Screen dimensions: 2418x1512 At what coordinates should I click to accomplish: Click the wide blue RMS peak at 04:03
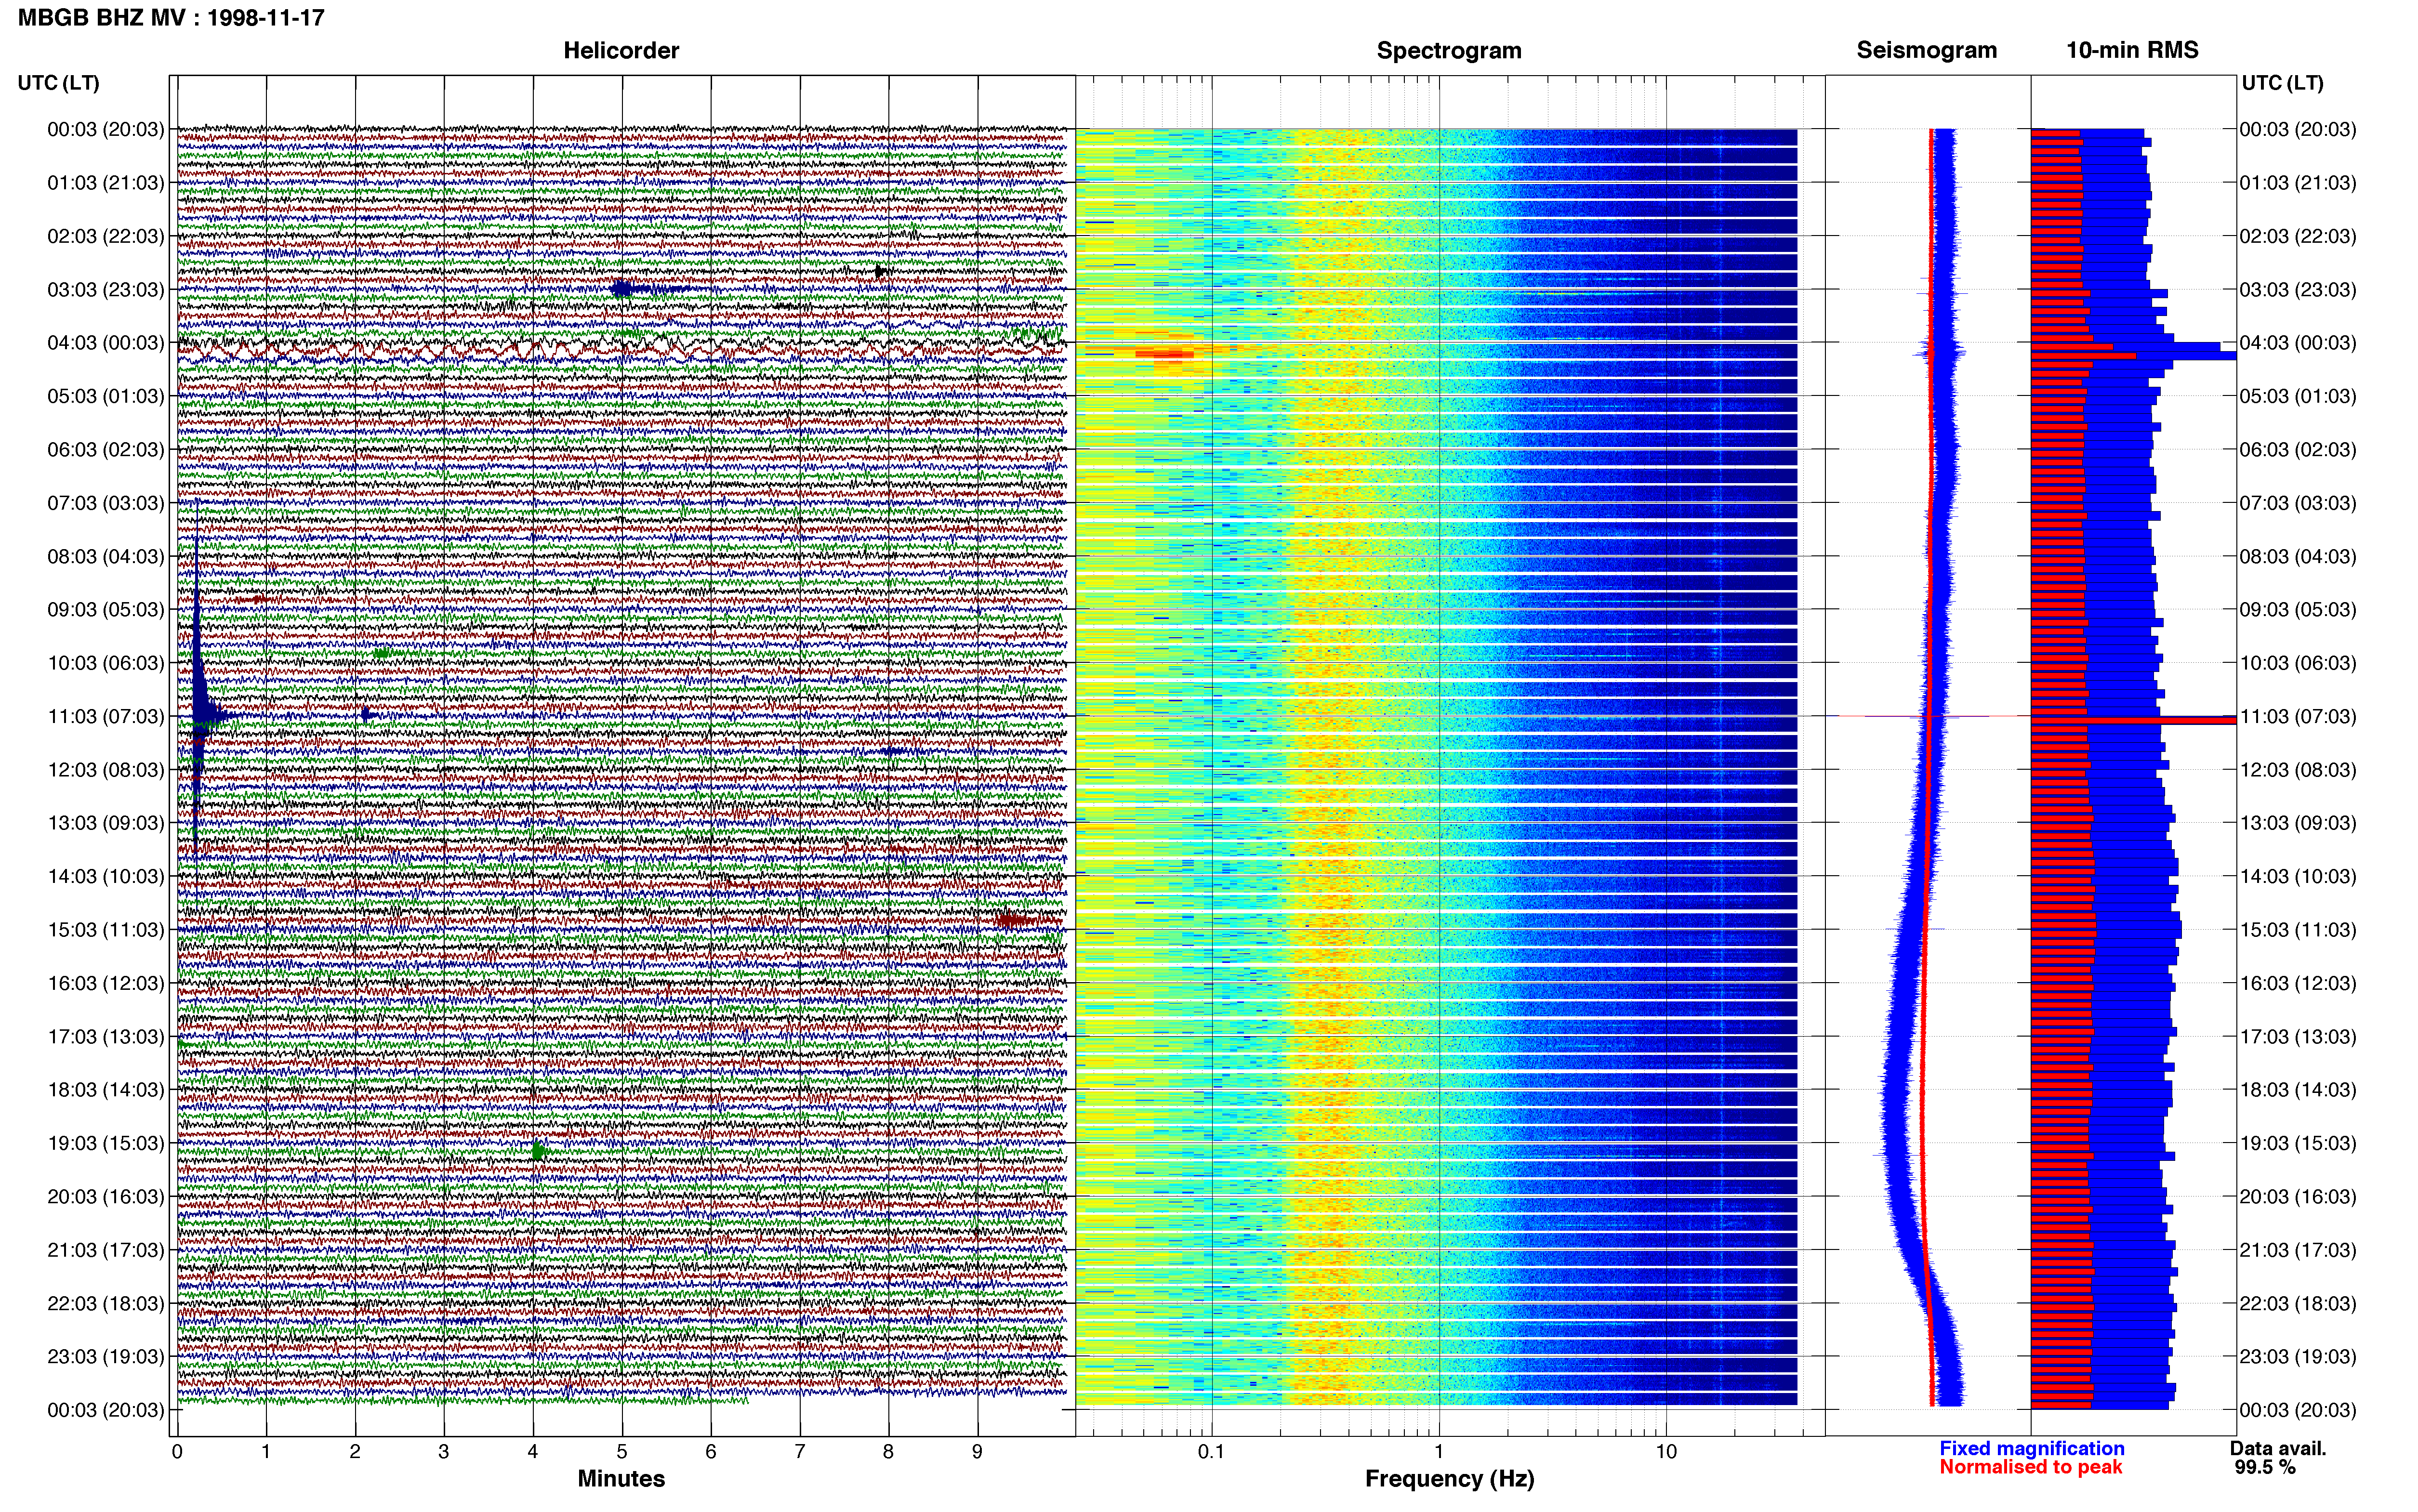tap(2134, 352)
